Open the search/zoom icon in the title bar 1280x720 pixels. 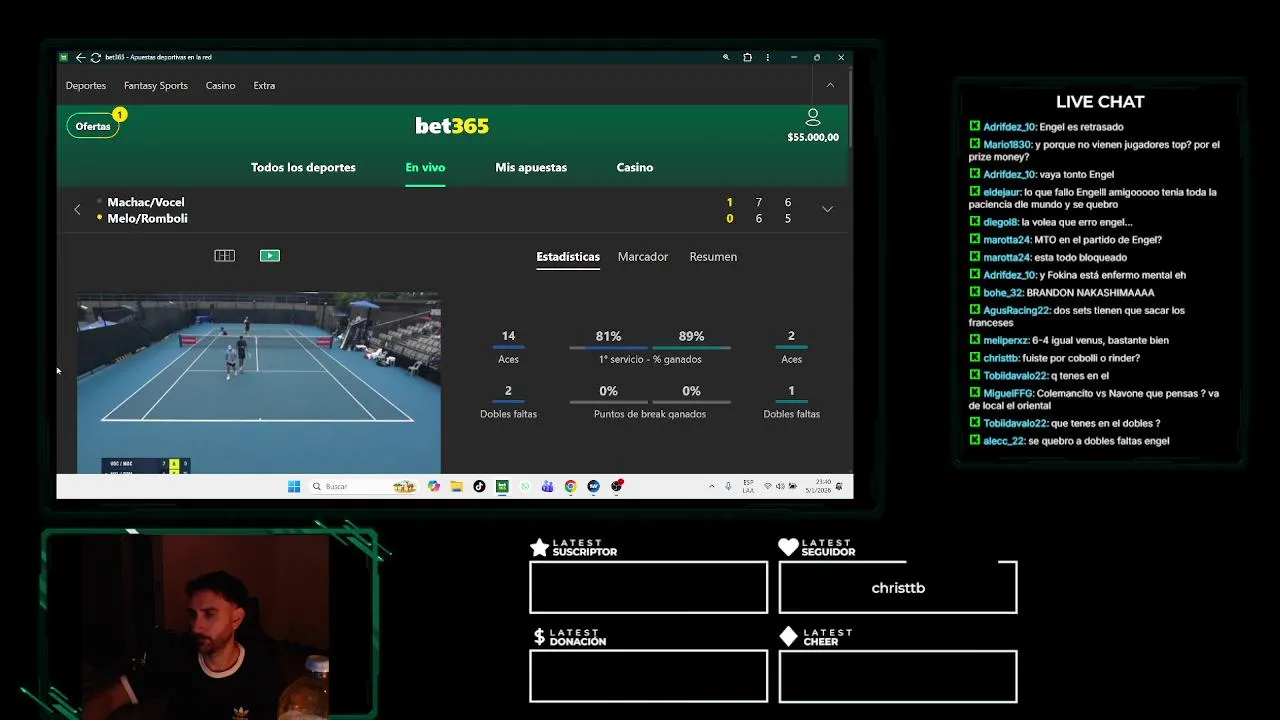point(726,57)
